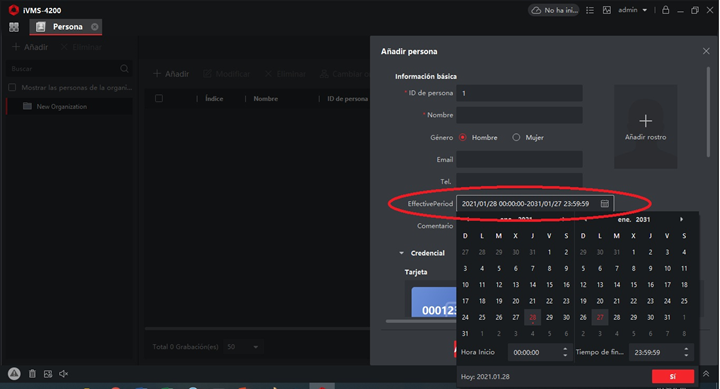Screen dimensions: 720x389
Task: Click the alarm warning icon in the status bar
Action: point(14,373)
